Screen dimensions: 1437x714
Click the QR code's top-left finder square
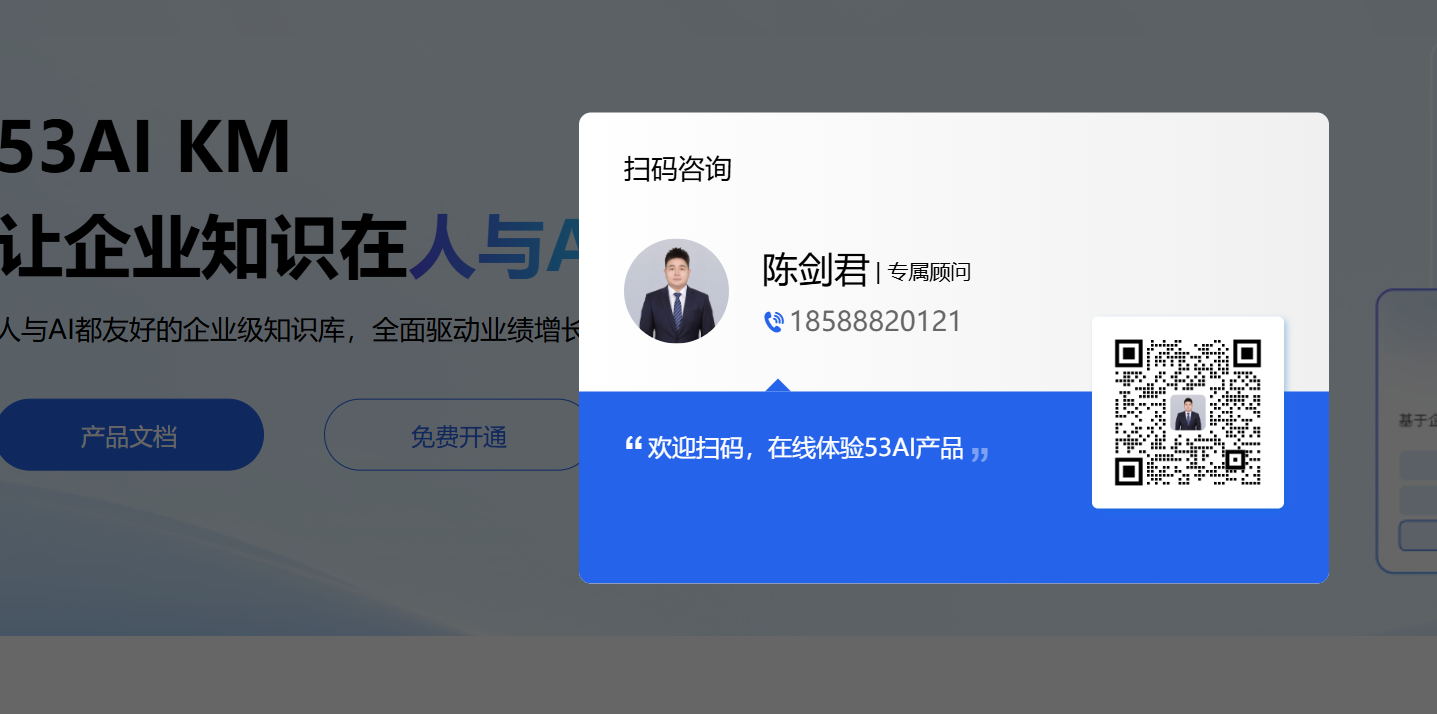pyautogui.click(x=1129, y=354)
